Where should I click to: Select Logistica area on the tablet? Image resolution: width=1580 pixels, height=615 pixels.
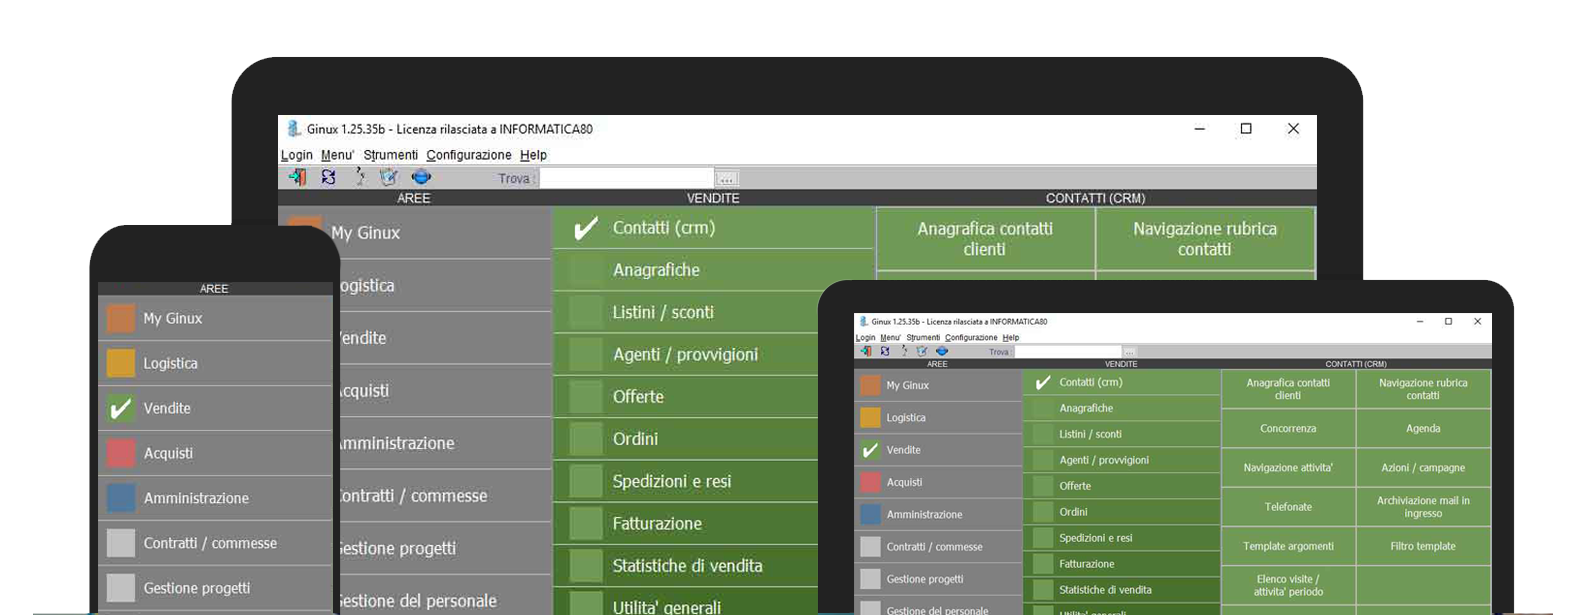pyautogui.click(x=938, y=418)
